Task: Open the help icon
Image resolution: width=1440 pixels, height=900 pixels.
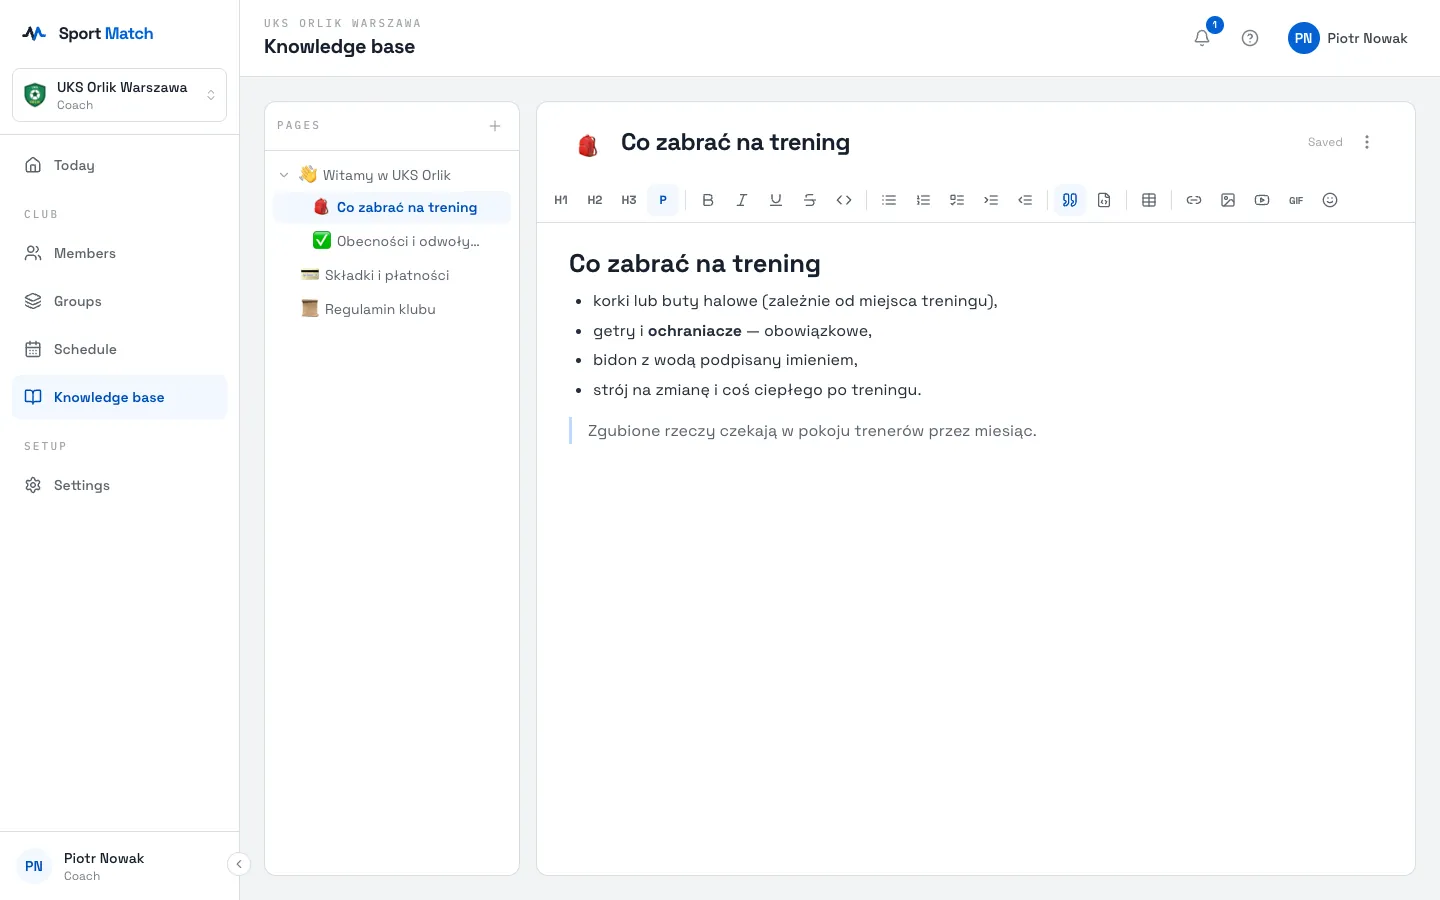Action: point(1250,38)
